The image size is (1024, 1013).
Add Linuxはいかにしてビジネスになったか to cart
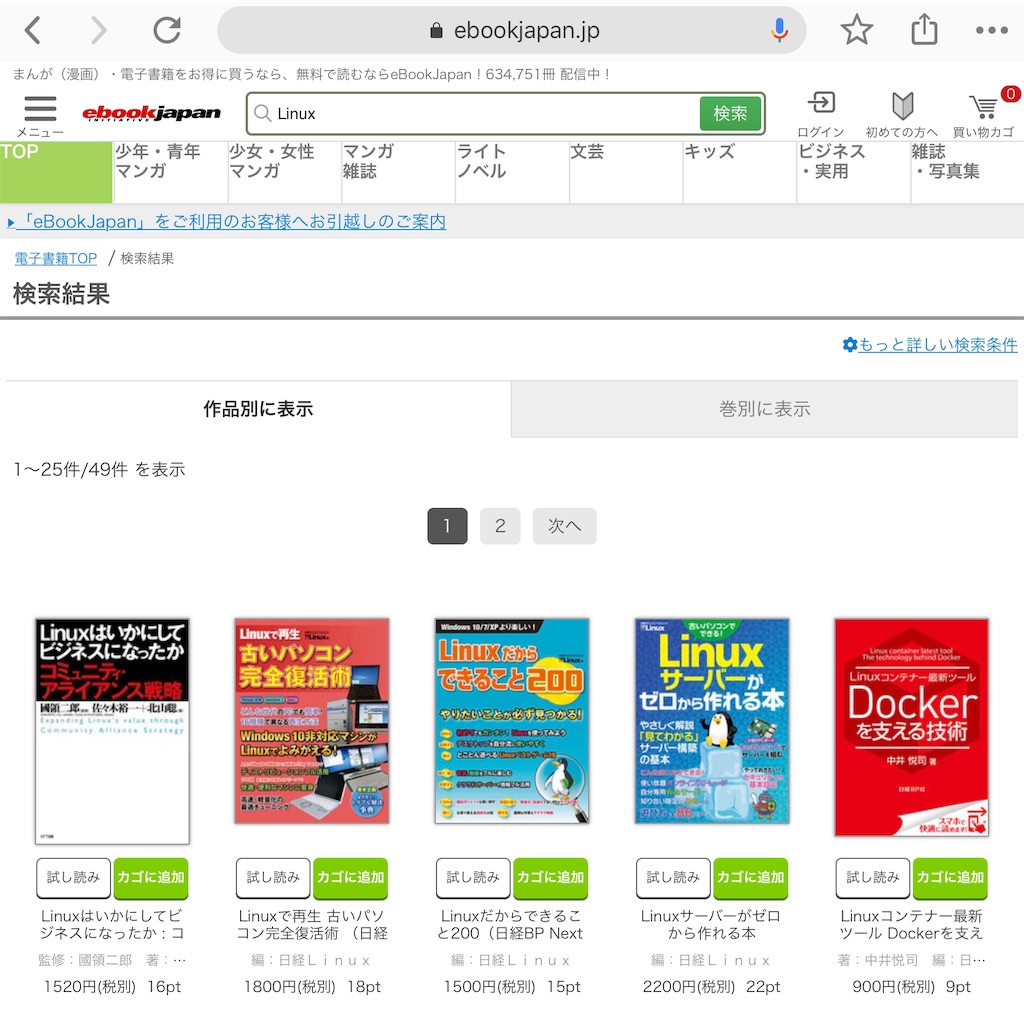click(151, 878)
